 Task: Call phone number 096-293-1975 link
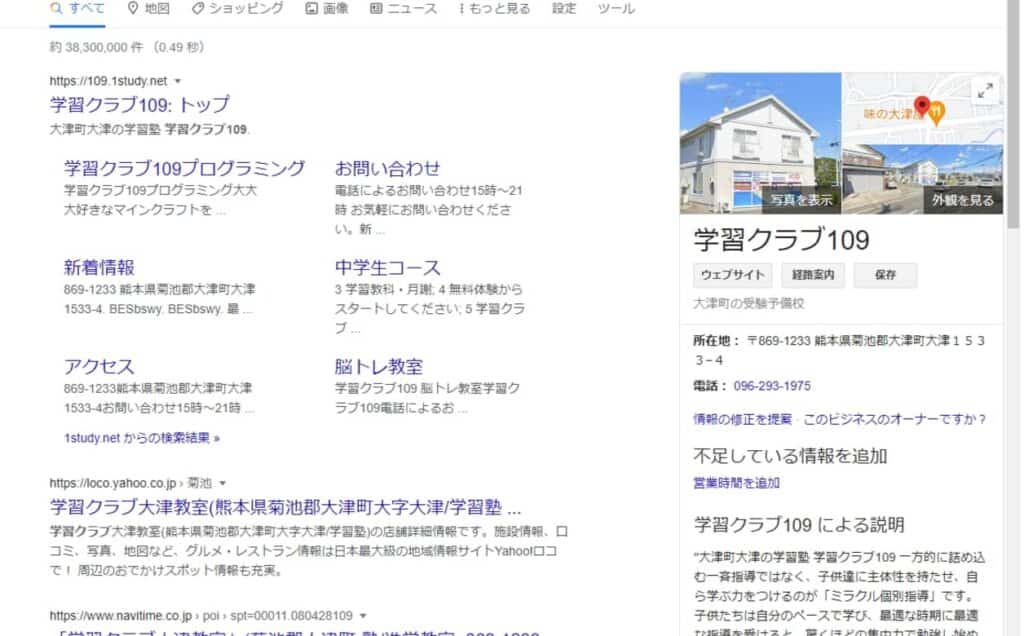[772, 386]
